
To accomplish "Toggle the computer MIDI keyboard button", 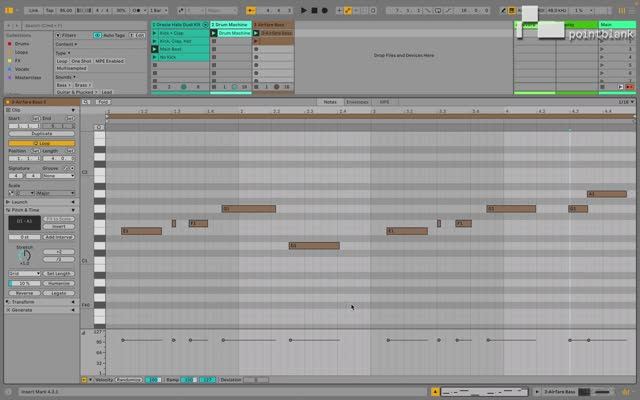I will click(511, 11).
